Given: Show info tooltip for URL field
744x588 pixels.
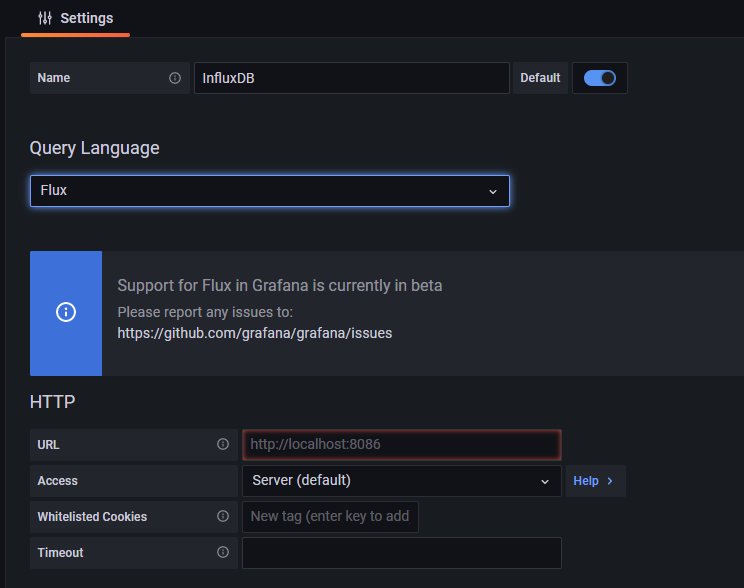Looking at the screenshot, I should (x=223, y=444).
